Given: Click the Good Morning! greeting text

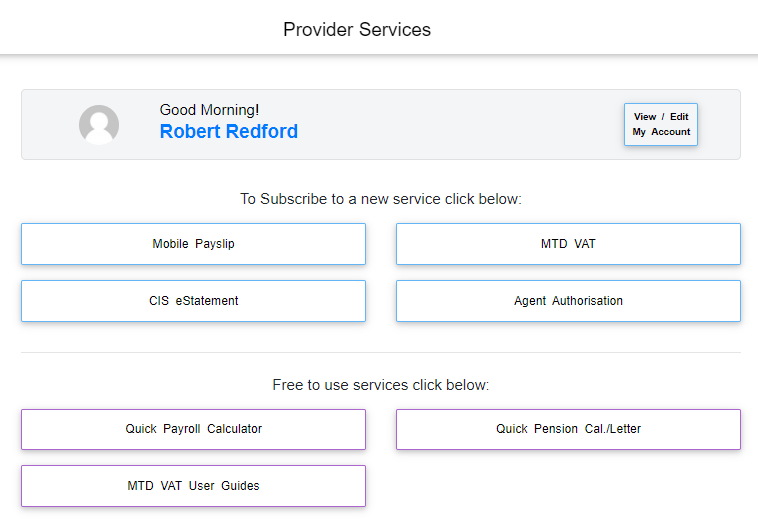Looking at the screenshot, I should pos(209,110).
